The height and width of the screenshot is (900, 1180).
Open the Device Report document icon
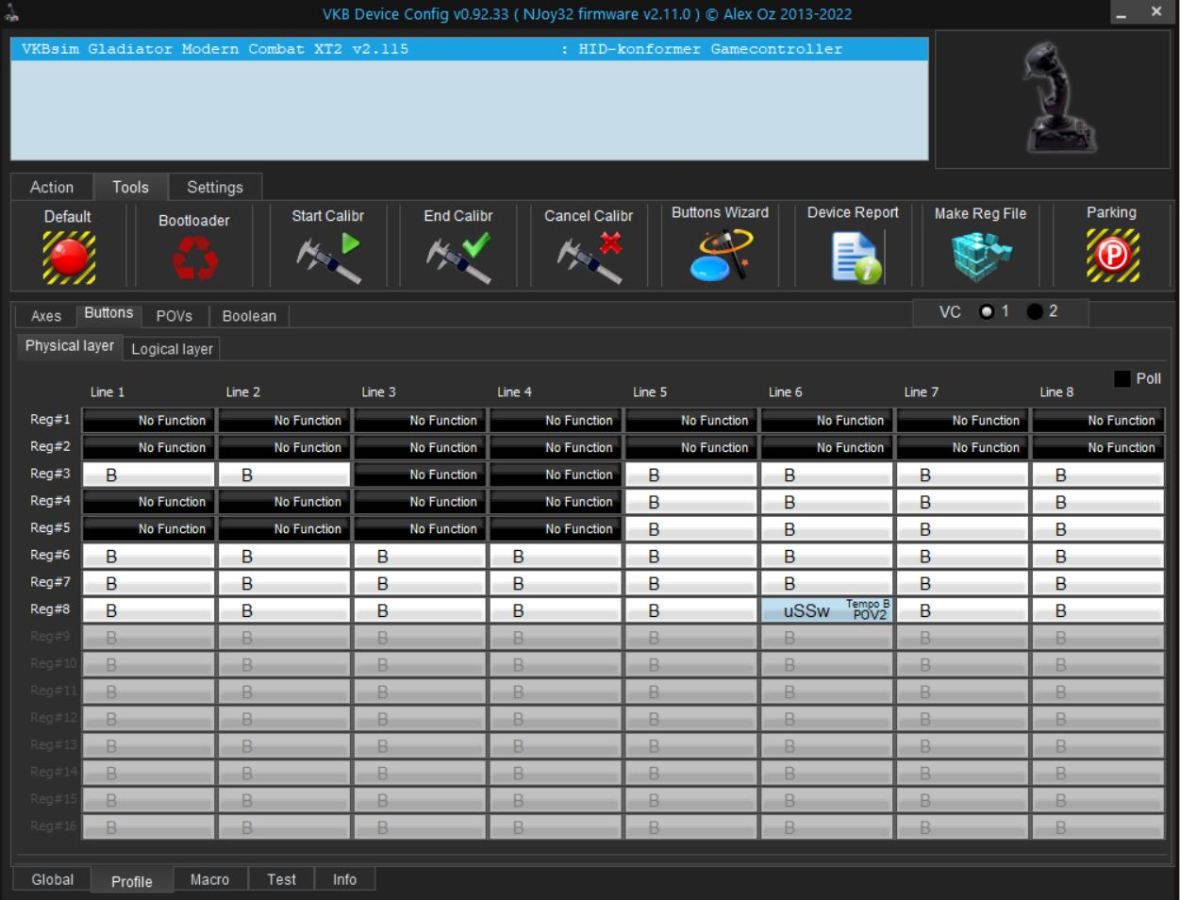[856, 257]
